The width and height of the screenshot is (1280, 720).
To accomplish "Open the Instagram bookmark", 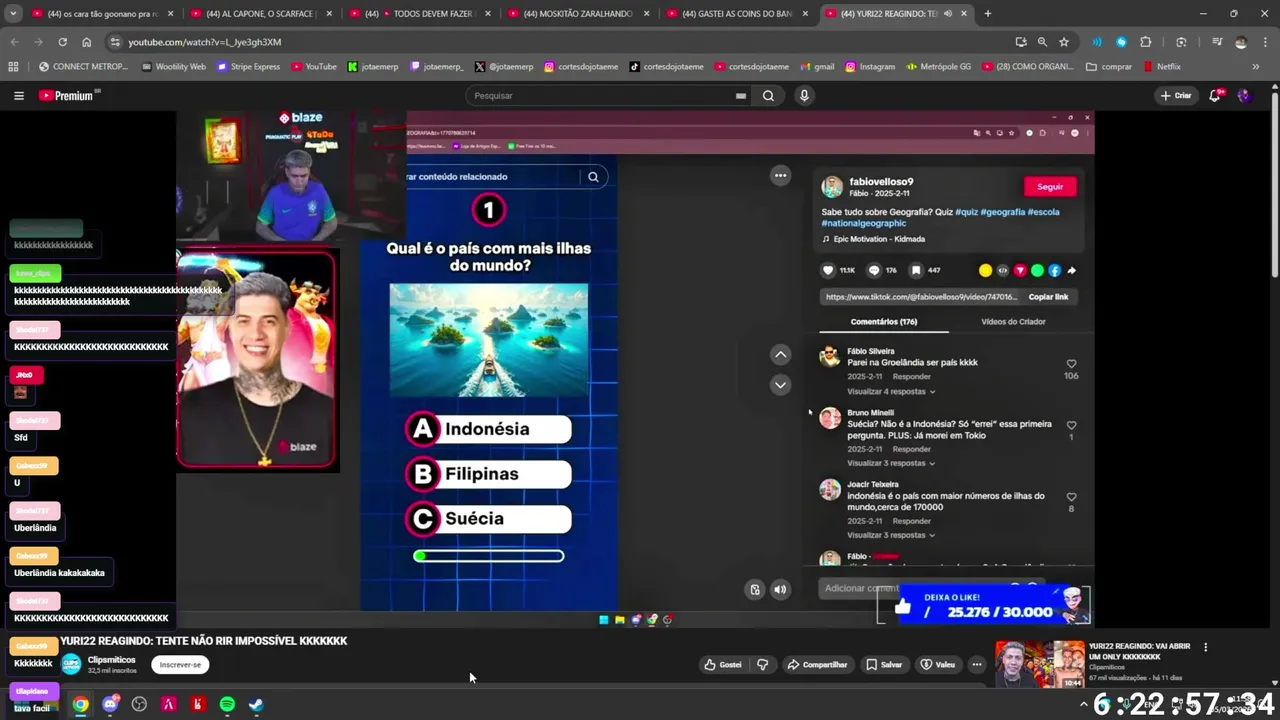I will [870, 67].
